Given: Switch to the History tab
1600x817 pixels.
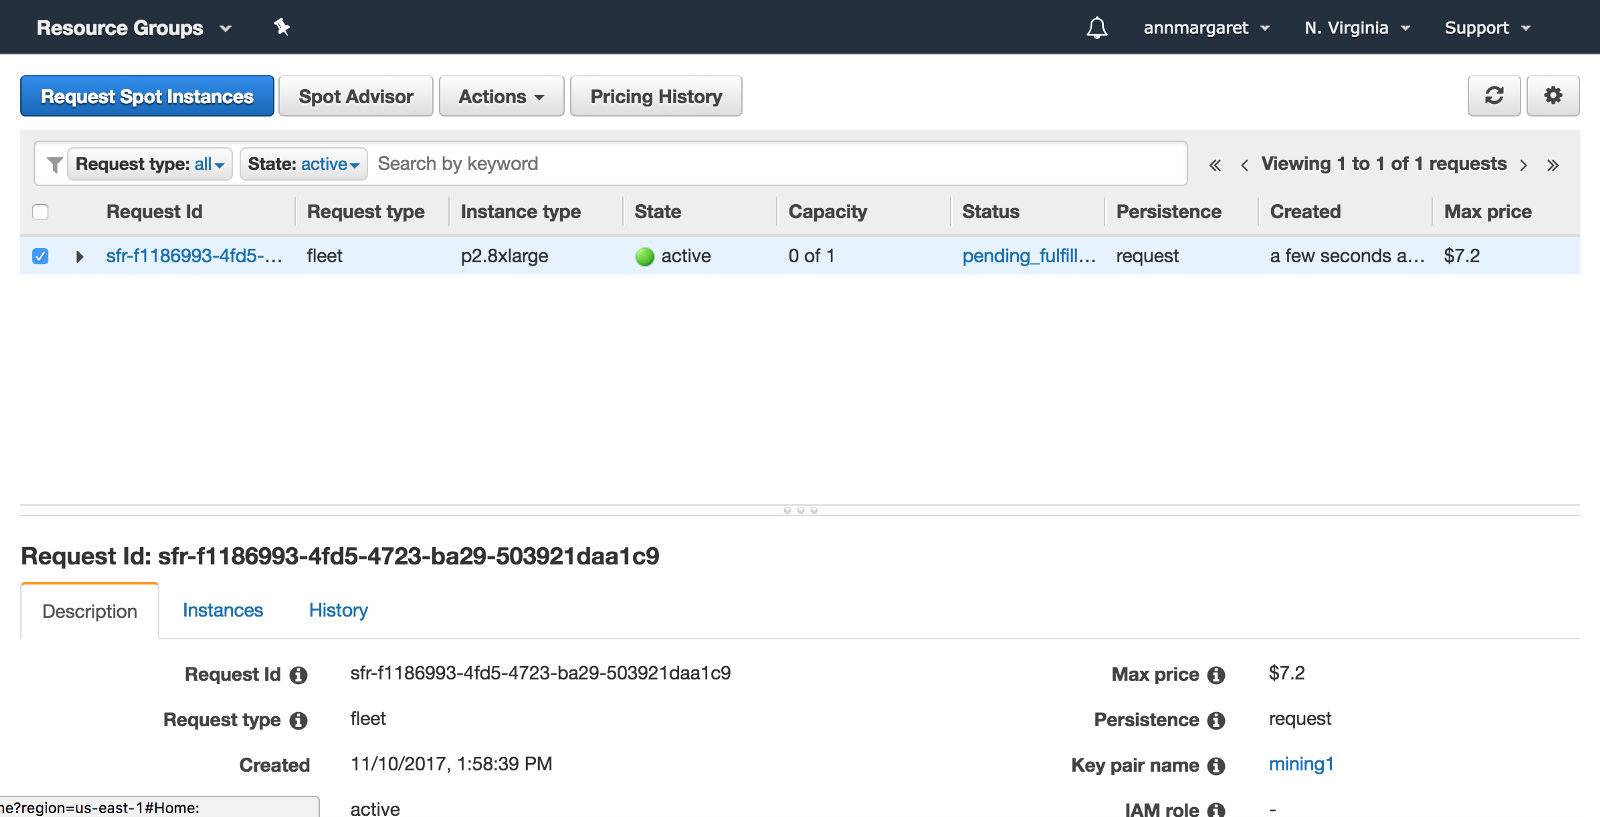Looking at the screenshot, I should point(338,611).
